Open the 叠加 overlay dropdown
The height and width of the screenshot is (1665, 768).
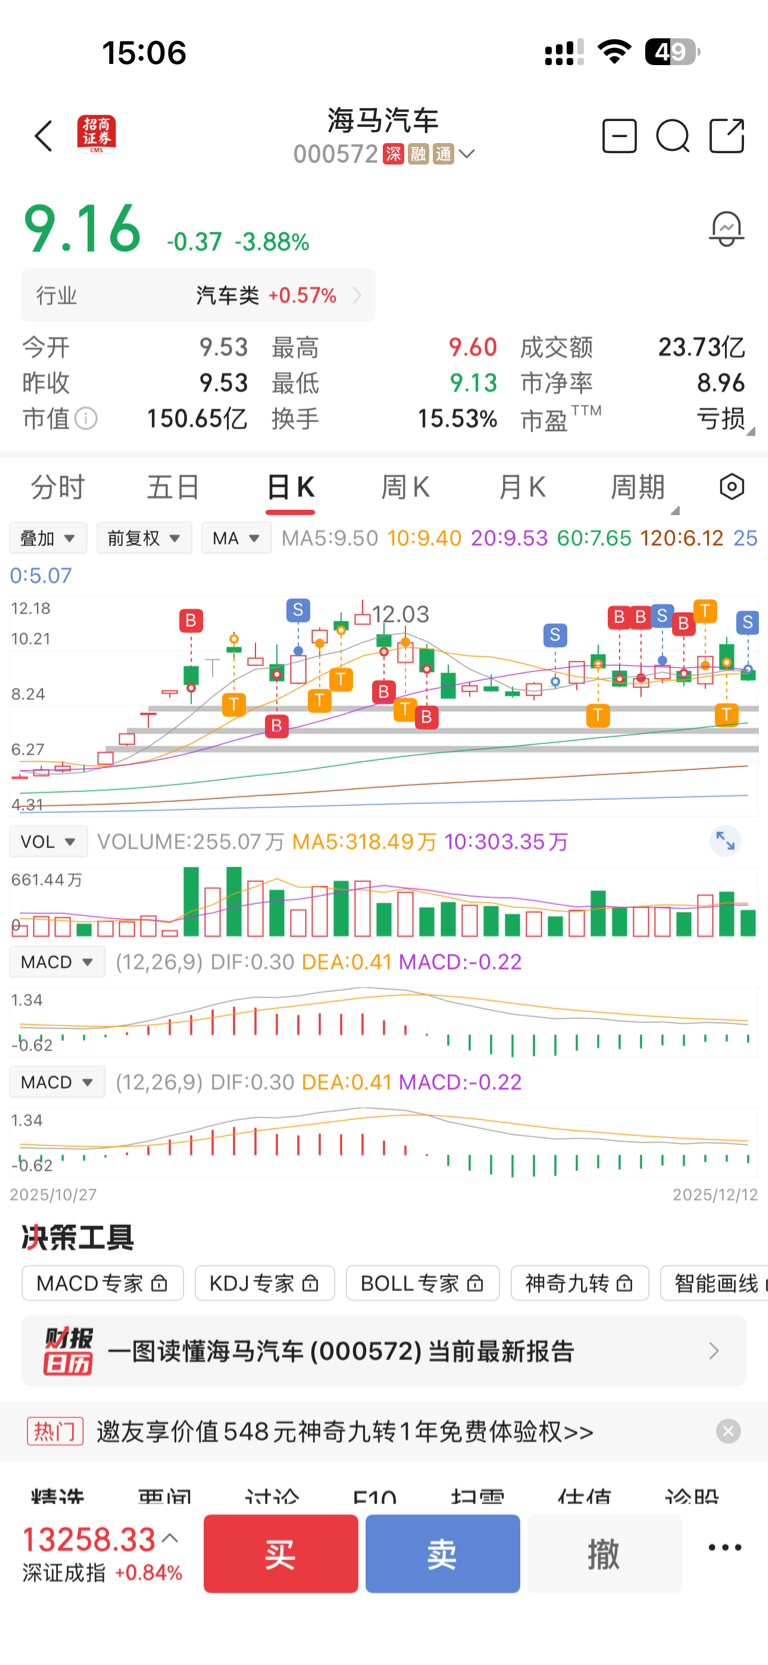coord(48,538)
